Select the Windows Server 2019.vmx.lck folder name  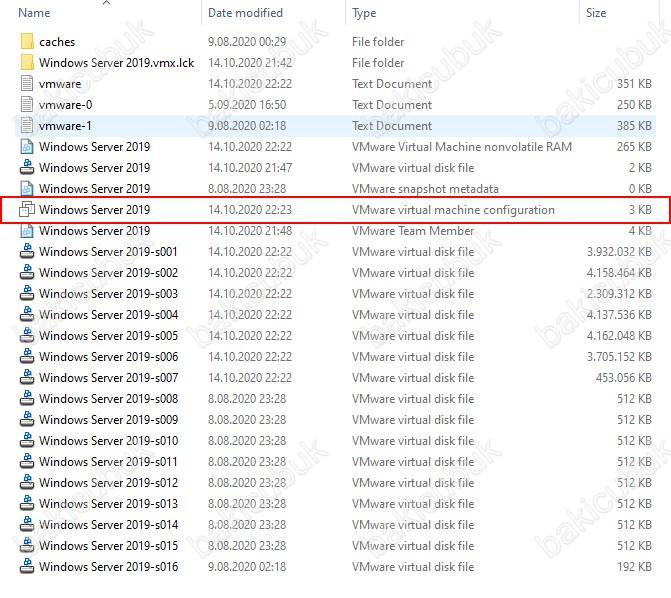point(116,63)
